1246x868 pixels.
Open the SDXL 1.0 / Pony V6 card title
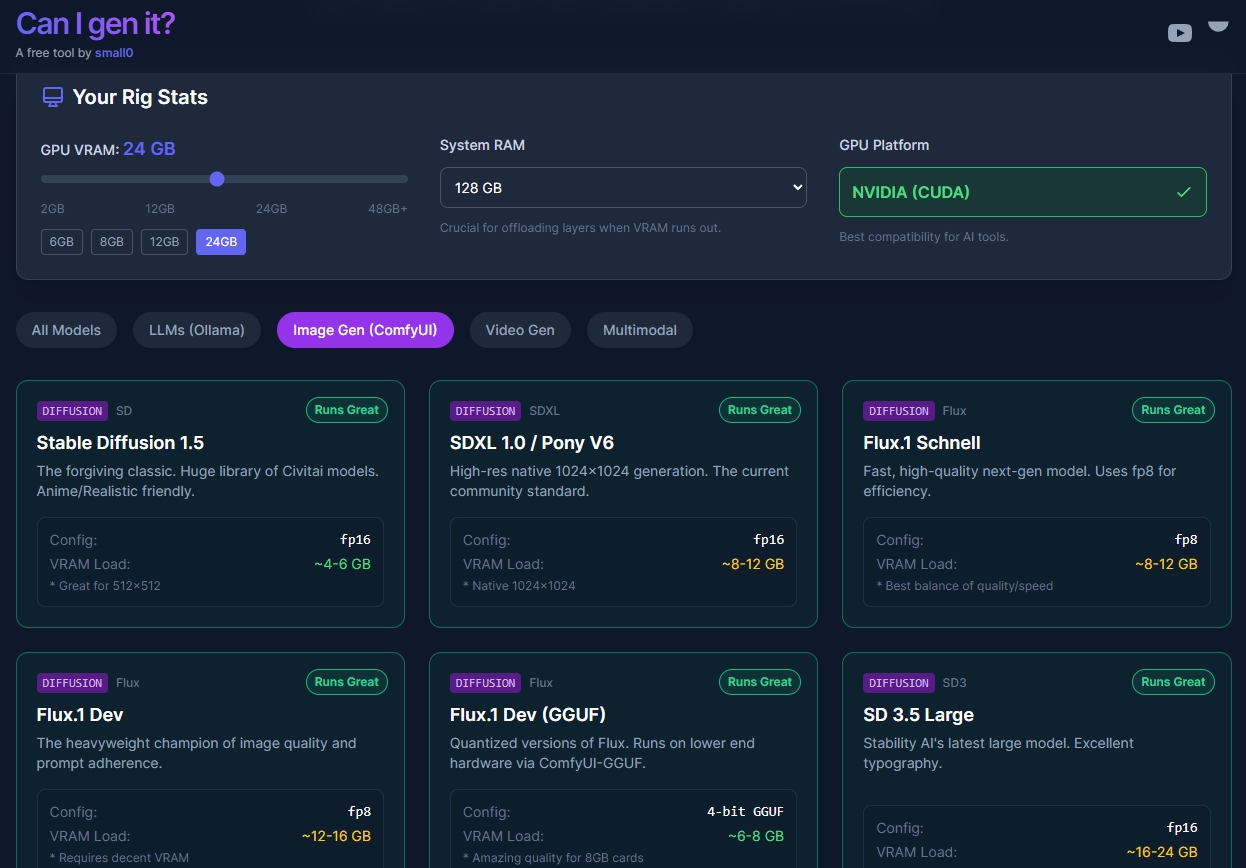tap(532, 443)
